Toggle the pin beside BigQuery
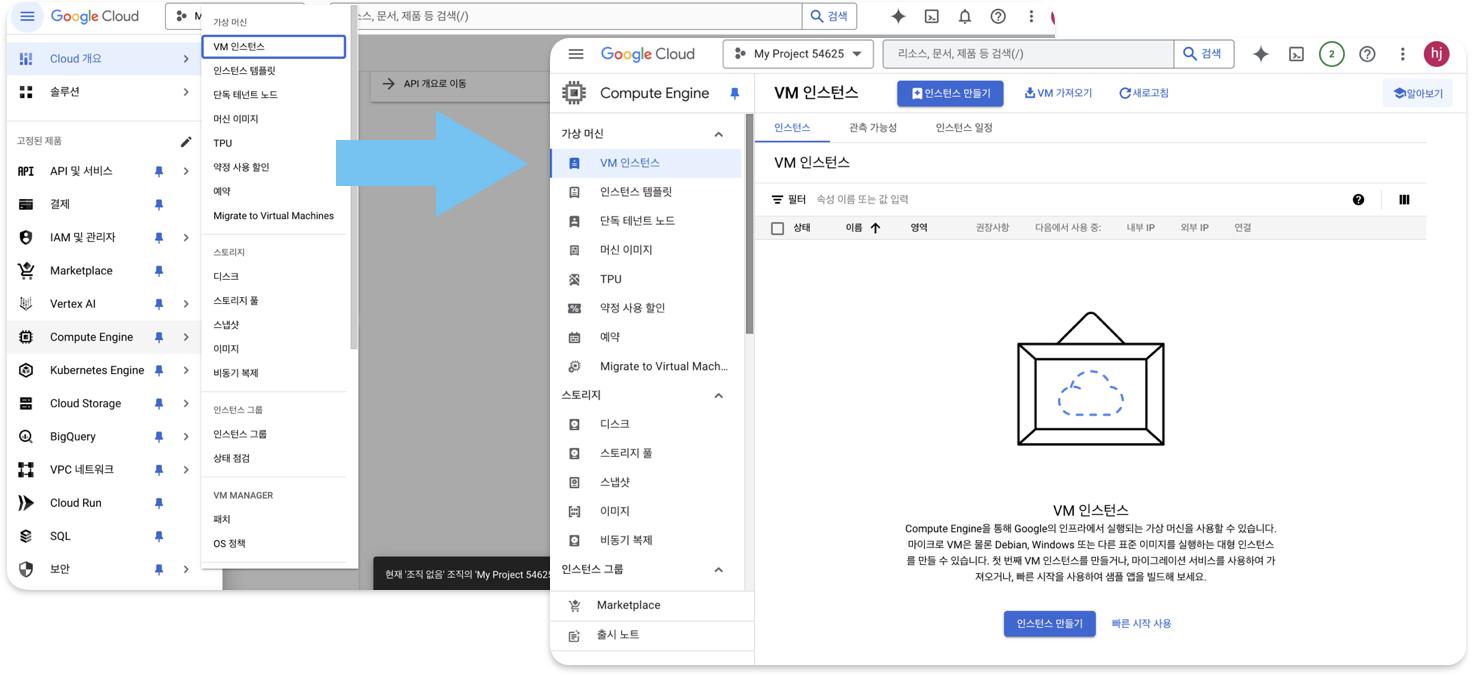Image resolution: width=1472 pixels, height=676 pixels. point(158,437)
